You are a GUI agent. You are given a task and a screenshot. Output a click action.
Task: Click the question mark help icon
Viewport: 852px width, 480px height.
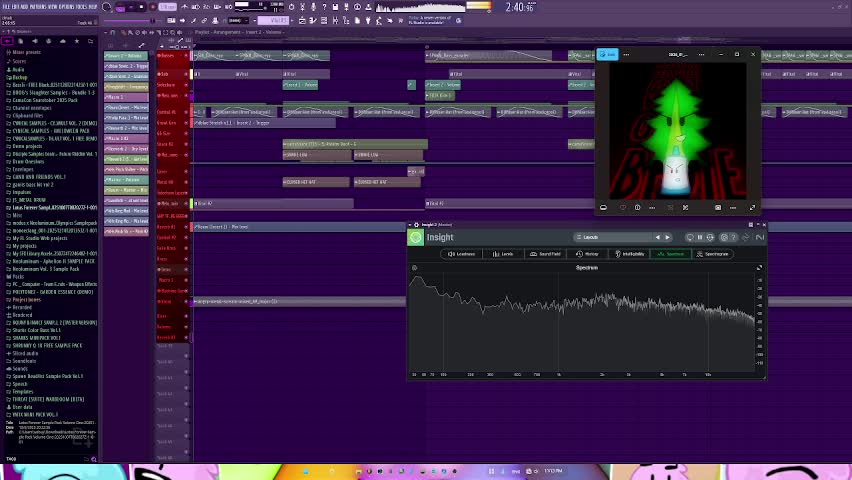[324, 7]
